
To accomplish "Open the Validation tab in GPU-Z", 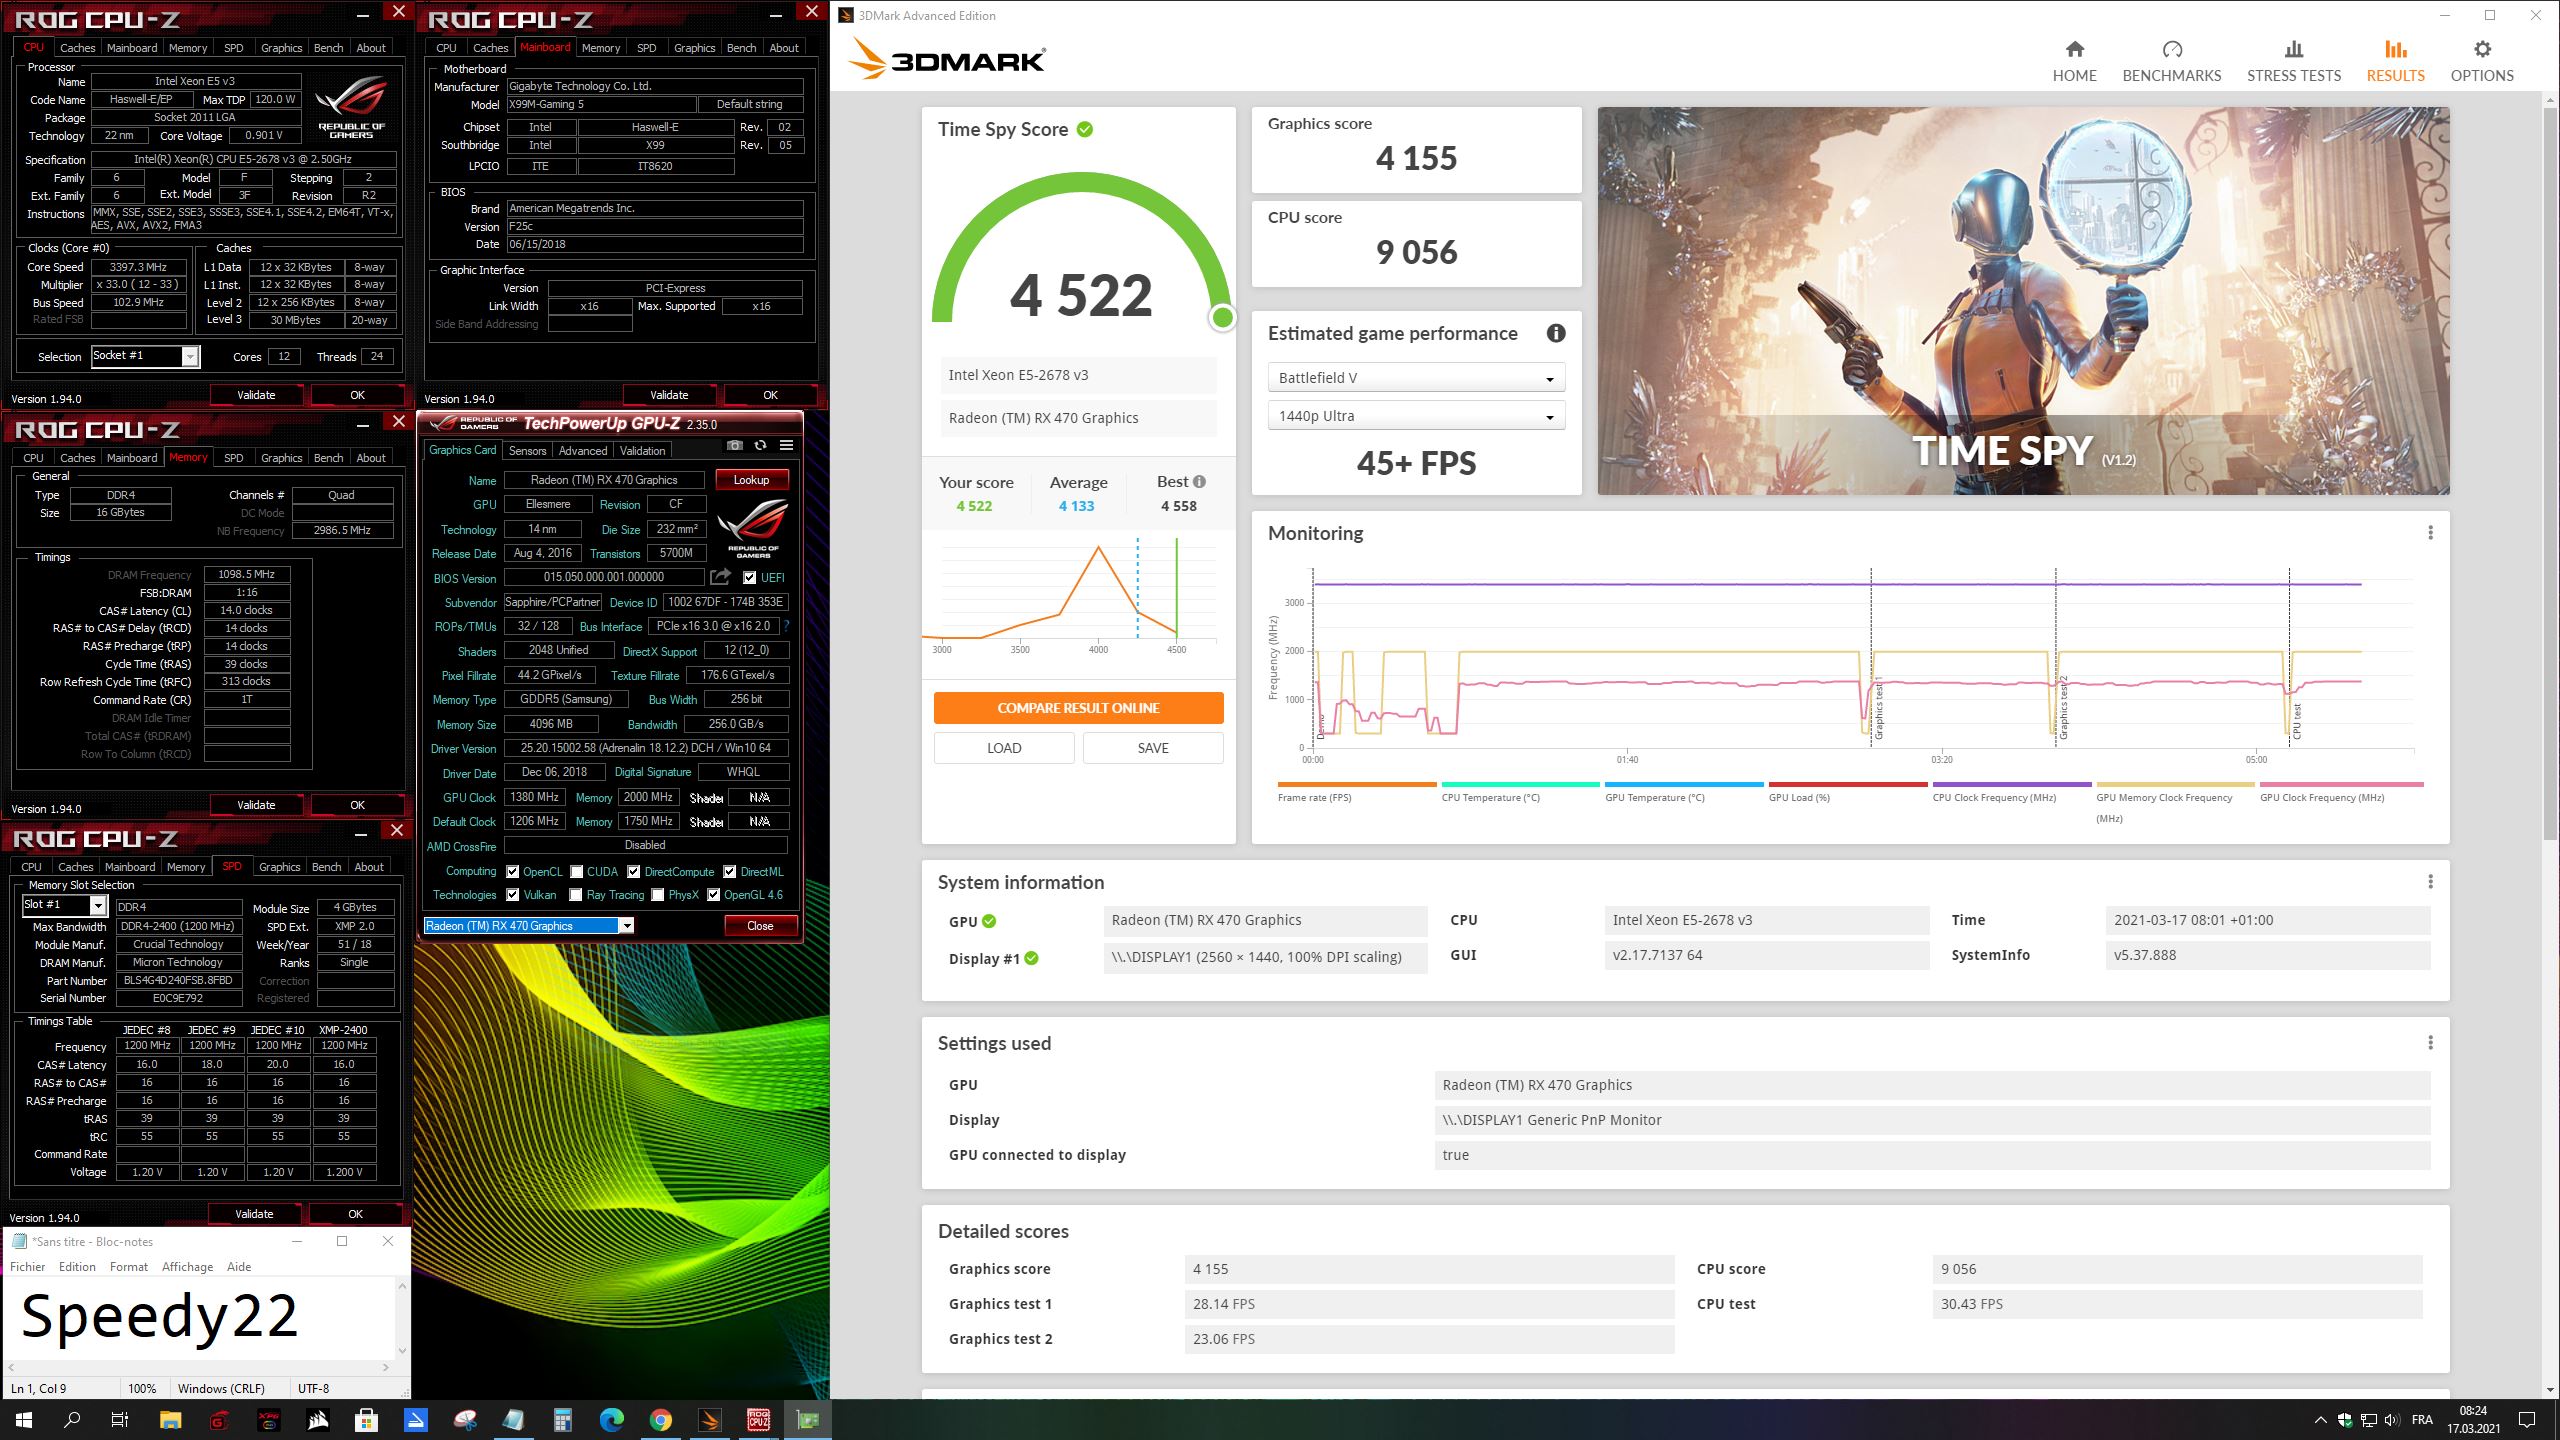I will pos(642,450).
